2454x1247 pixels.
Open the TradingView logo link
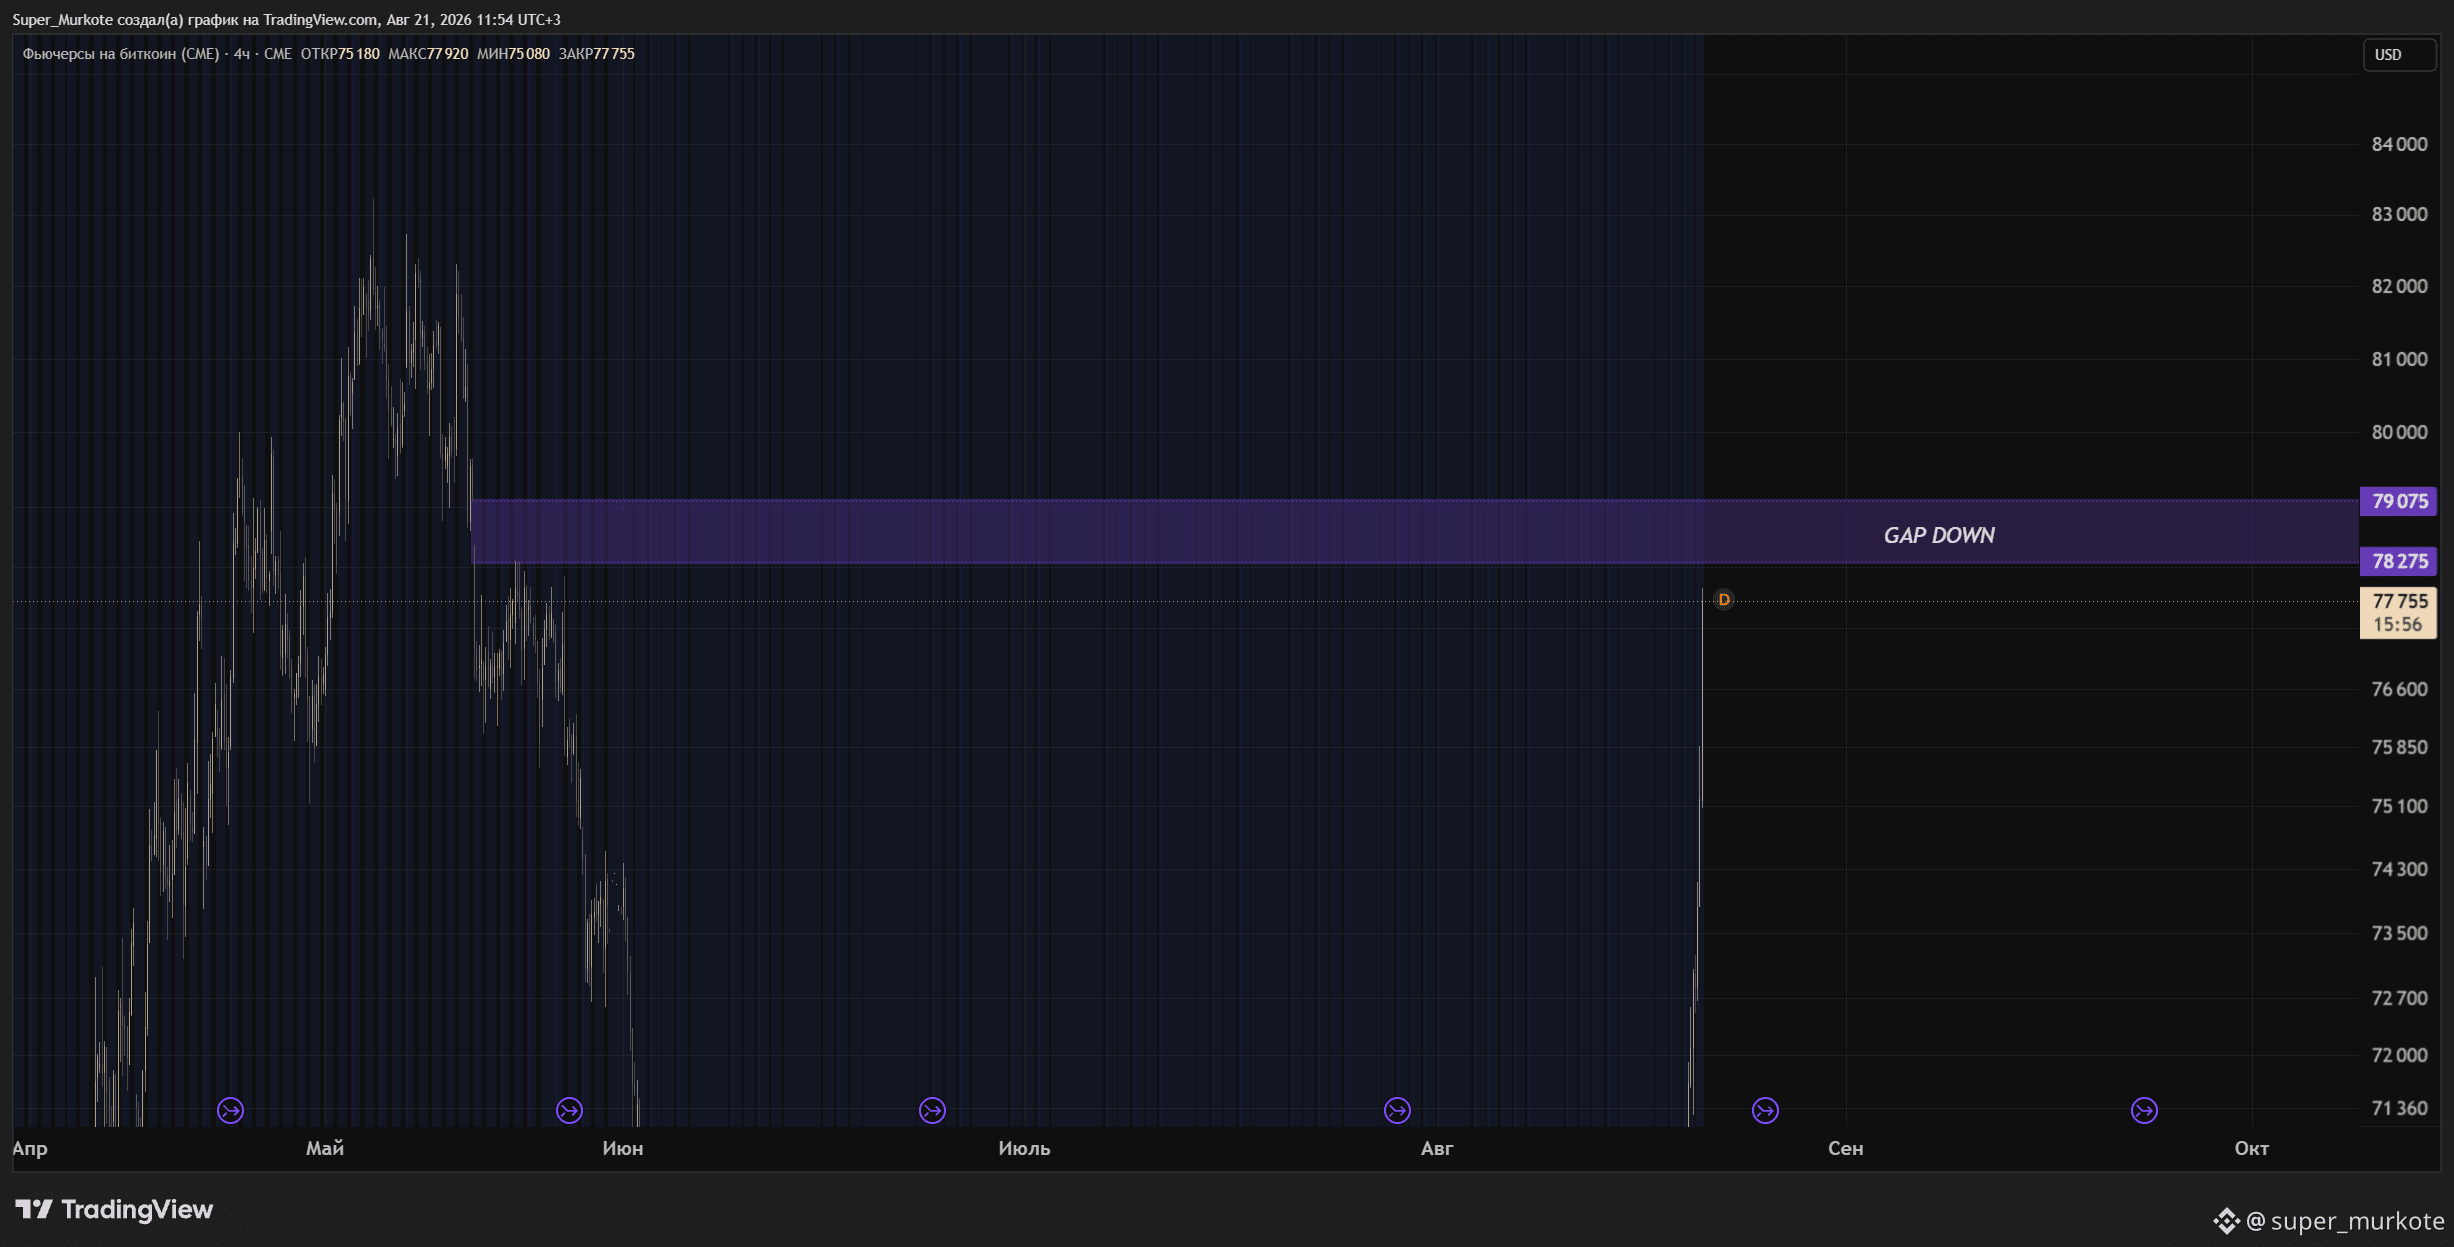coord(114,1210)
